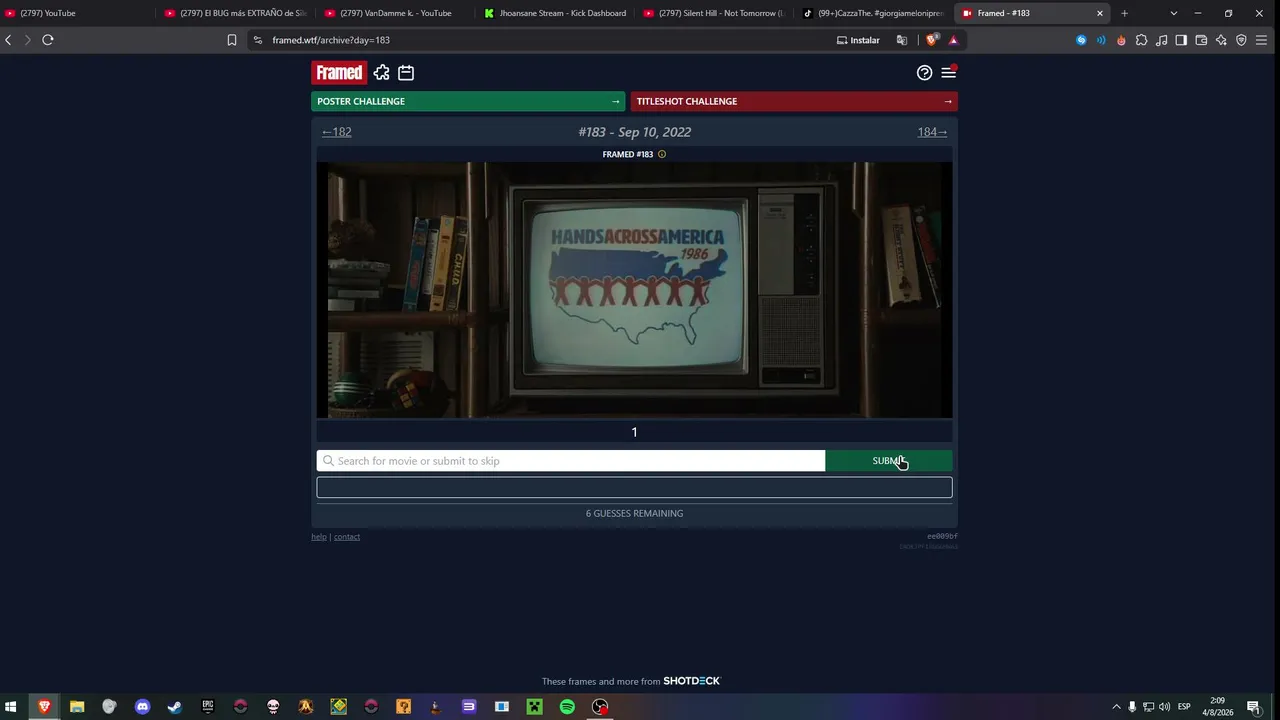This screenshot has width=1280, height=720.
Task: Open Spotify from the taskbar
Action: tap(567, 707)
